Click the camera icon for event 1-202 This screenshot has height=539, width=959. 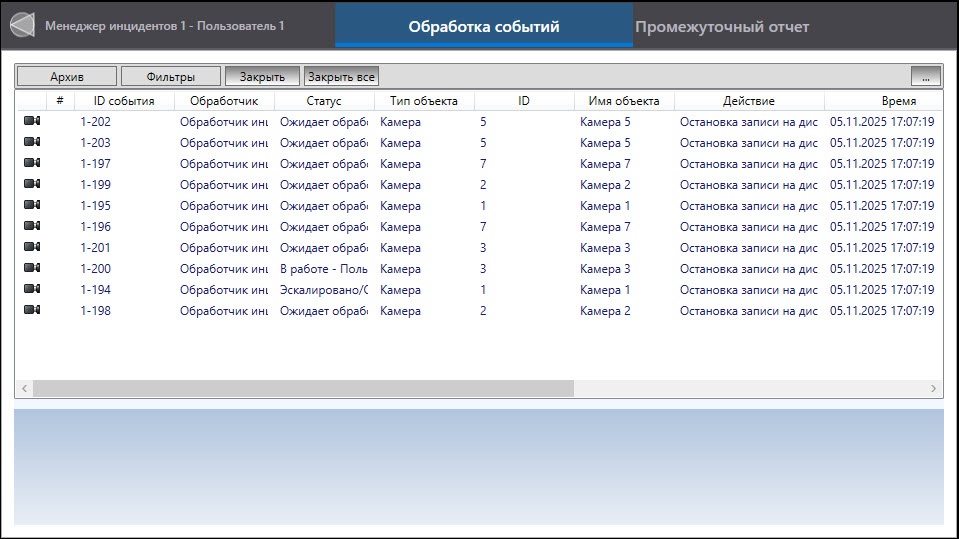pos(32,121)
